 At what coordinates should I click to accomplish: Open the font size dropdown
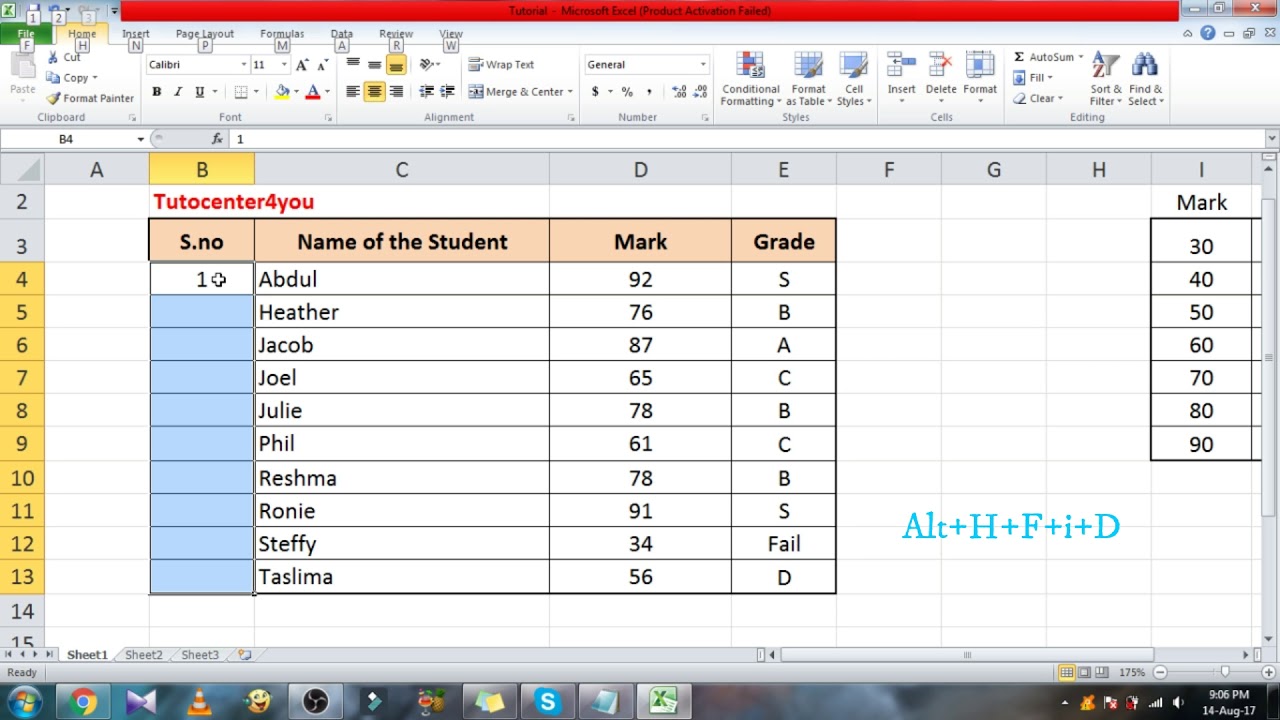click(x=284, y=65)
